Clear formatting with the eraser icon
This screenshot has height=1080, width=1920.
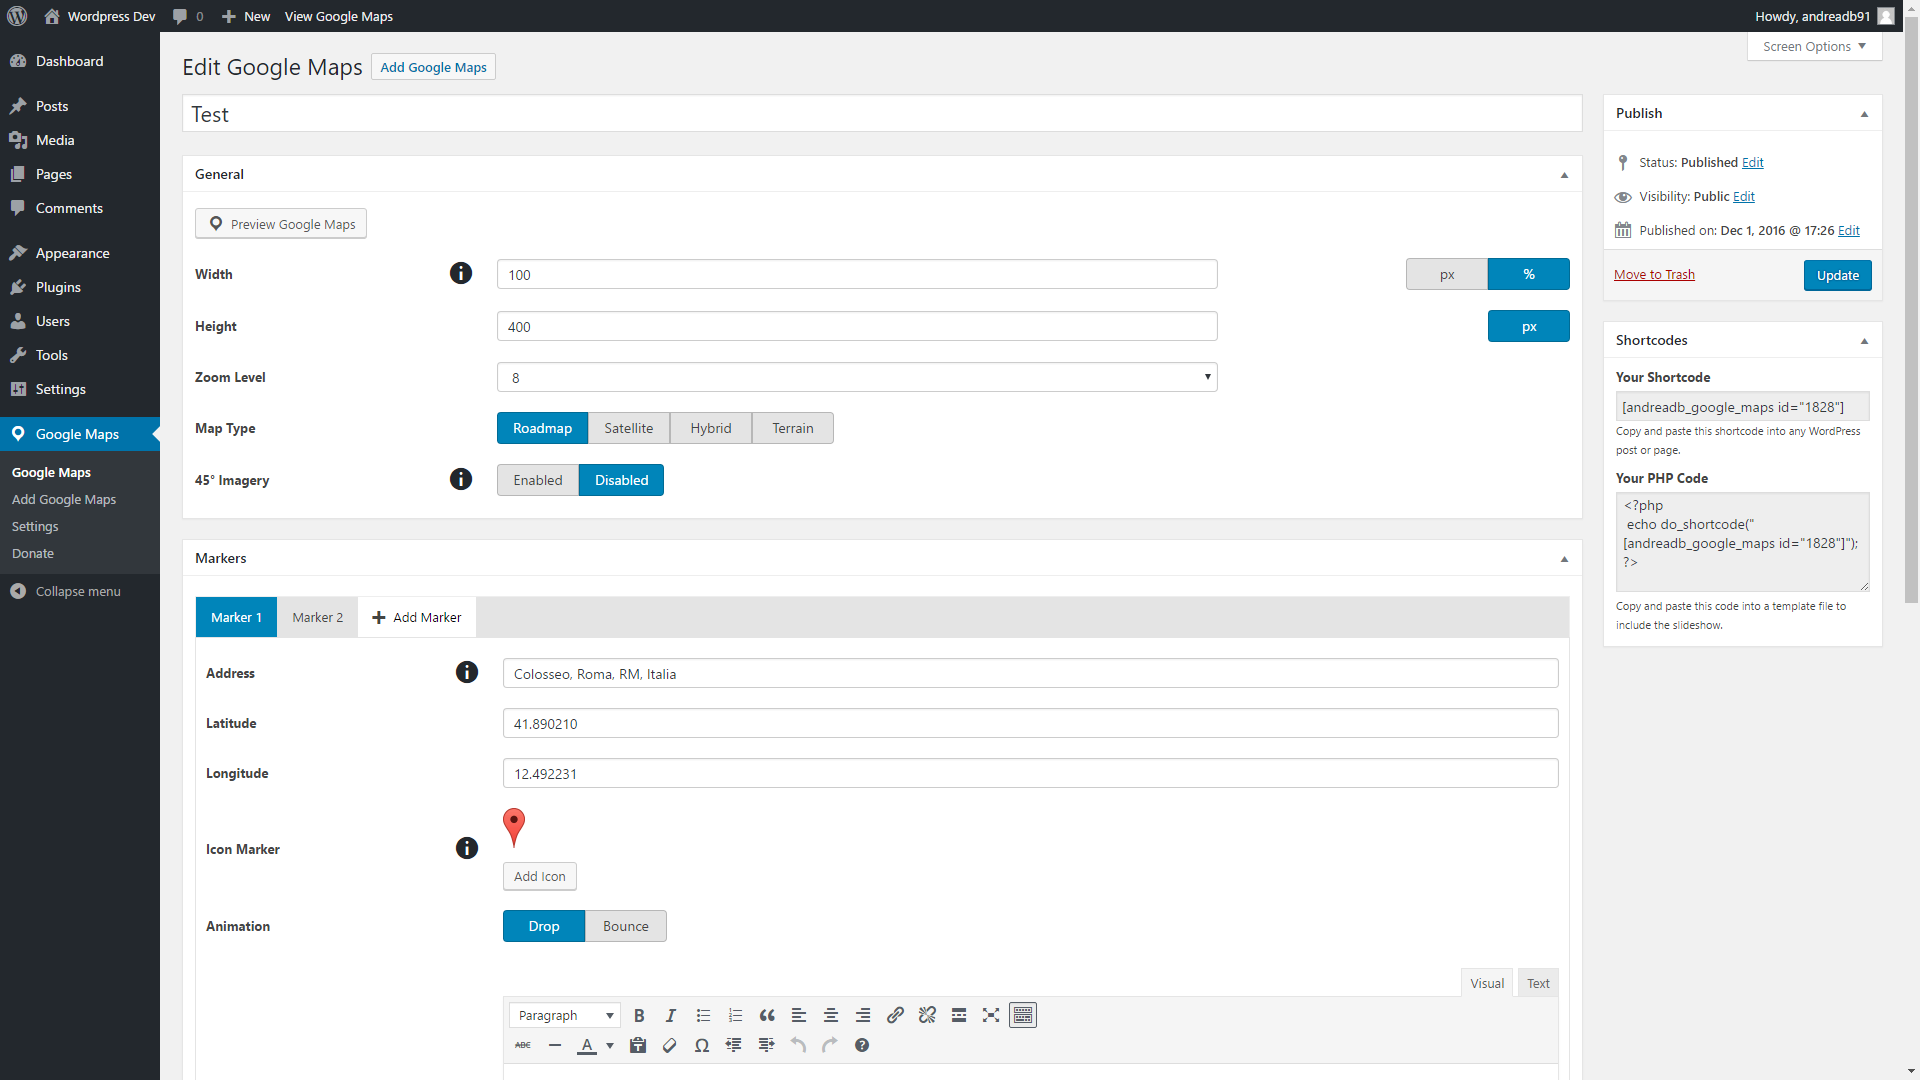670,1045
